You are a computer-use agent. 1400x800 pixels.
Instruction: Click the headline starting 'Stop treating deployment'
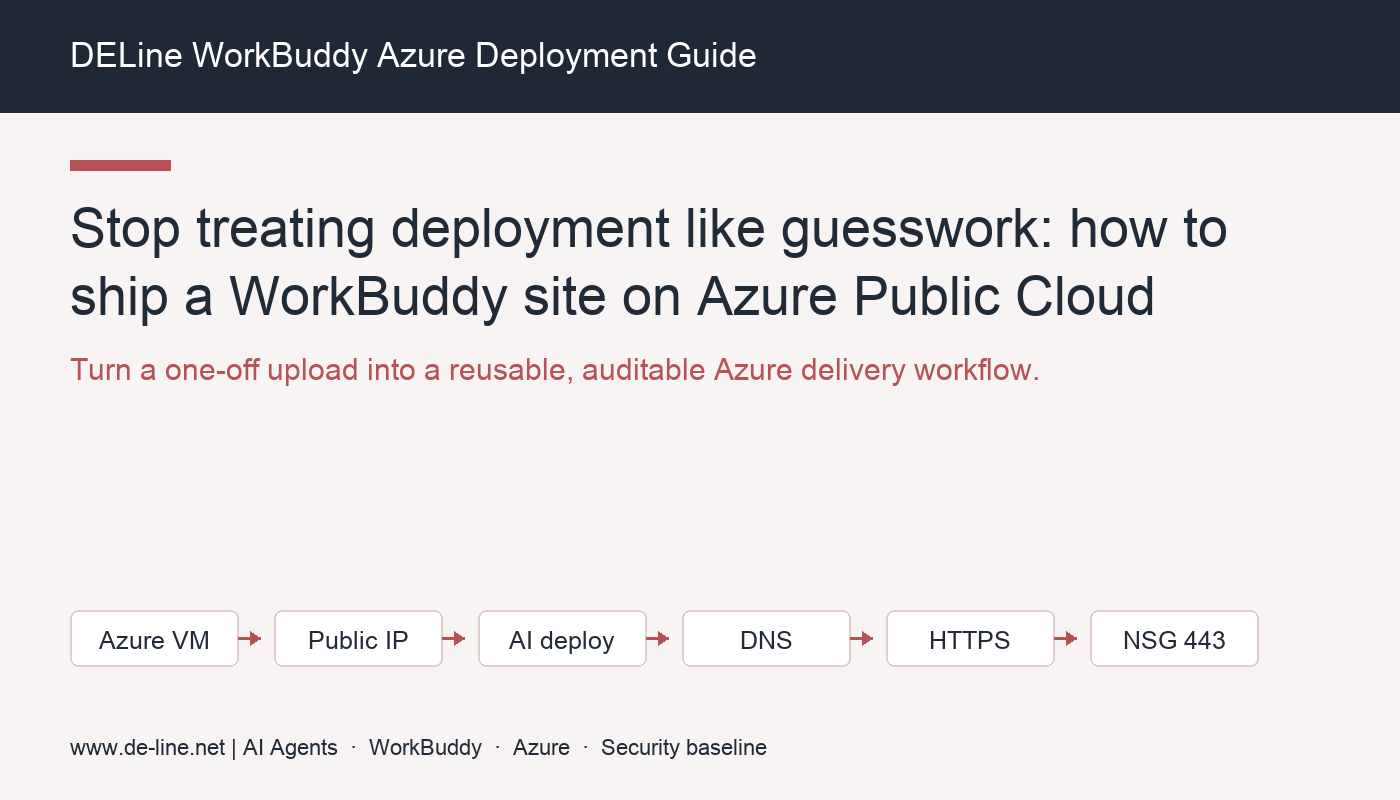click(x=649, y=263)
